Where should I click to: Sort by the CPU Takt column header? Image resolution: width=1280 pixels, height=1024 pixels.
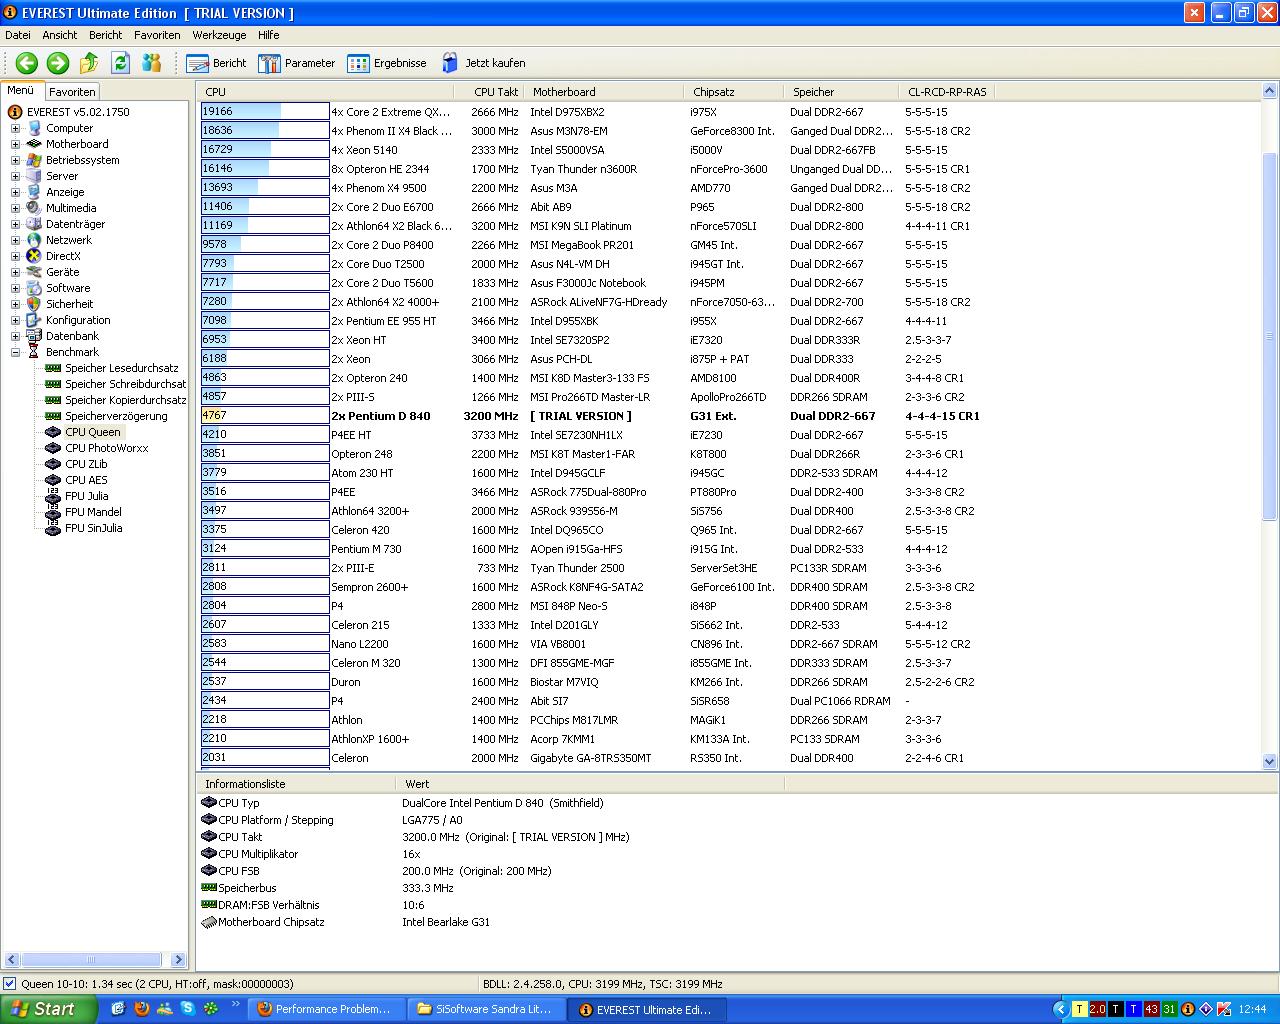(488, 92)
